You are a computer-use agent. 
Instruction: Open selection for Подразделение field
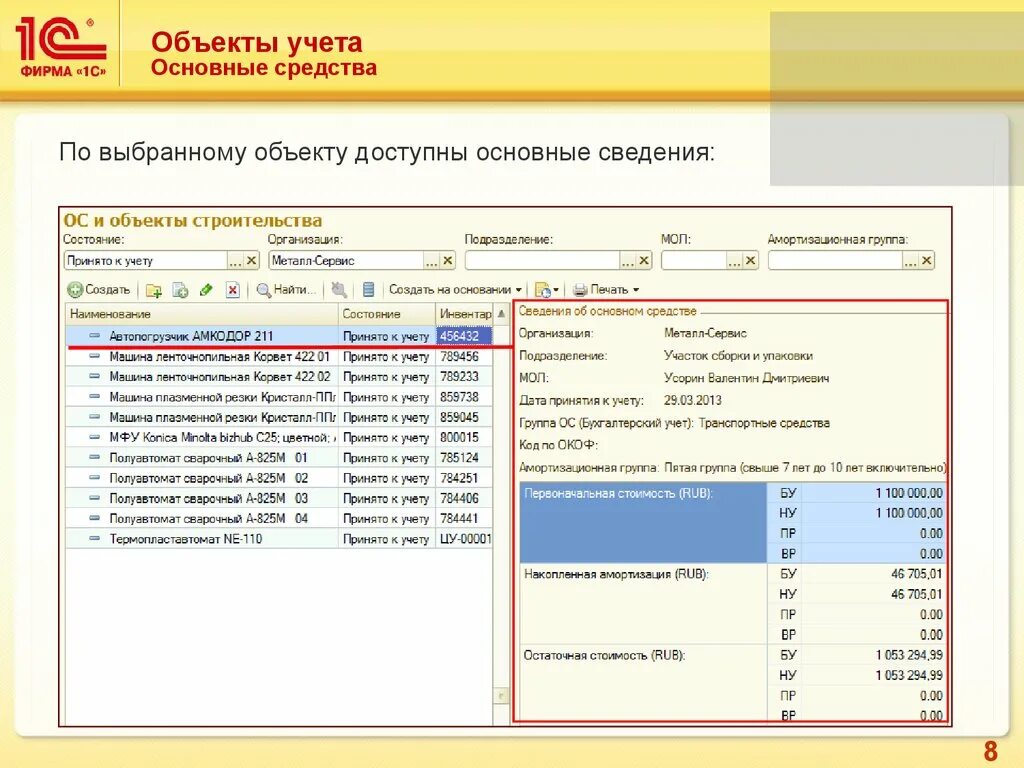628,261
